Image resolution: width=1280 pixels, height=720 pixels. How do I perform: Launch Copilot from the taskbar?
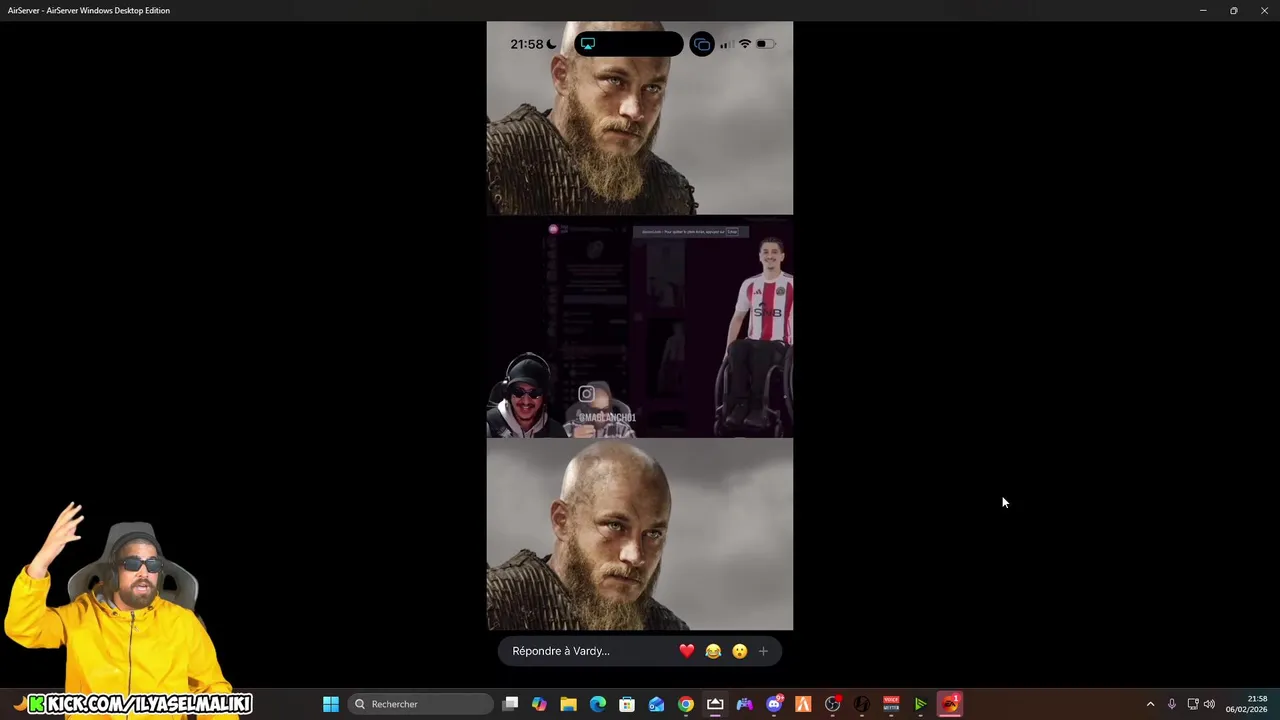coord(539,704)
